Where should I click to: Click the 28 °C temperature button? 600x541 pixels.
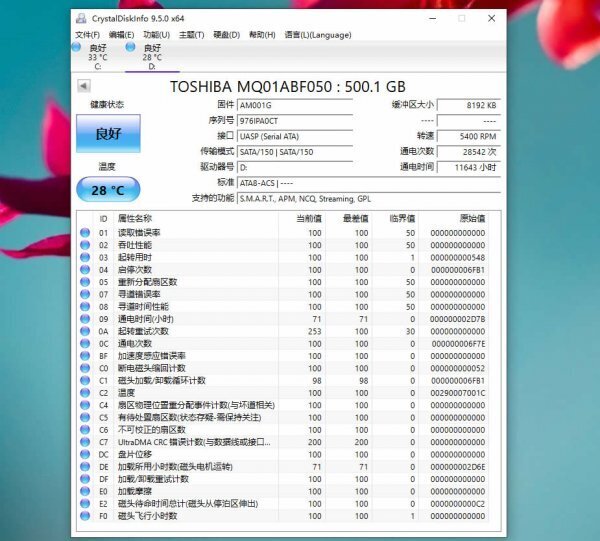click(x=108, y=189)
